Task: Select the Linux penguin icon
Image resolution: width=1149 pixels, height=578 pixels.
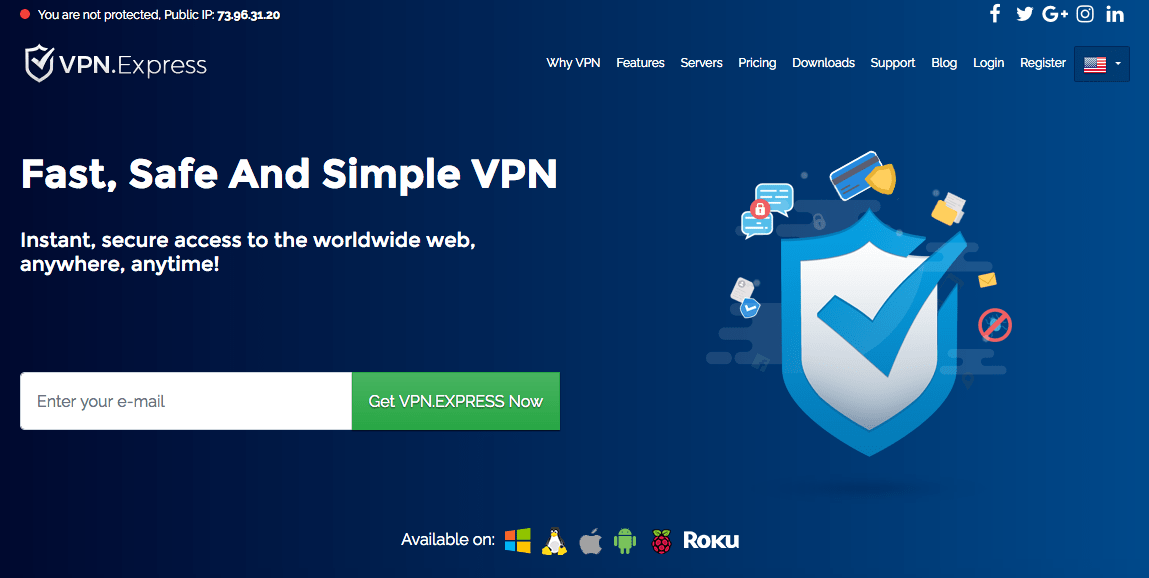Action: [554, 541]
